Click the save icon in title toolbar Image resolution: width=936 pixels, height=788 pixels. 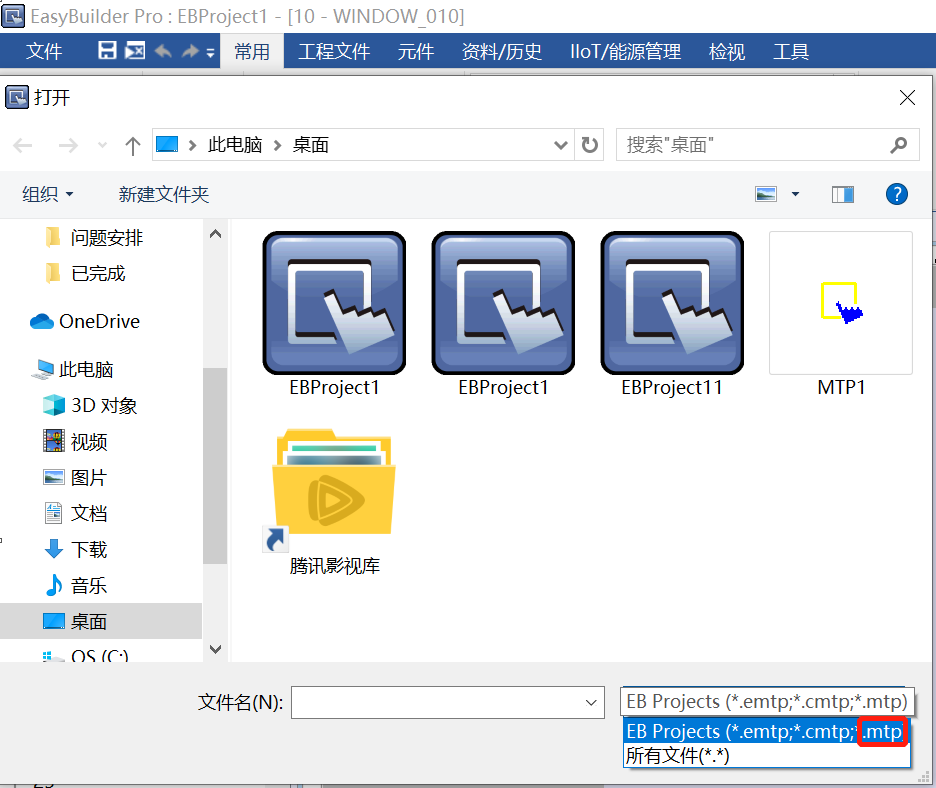[107, 51]
